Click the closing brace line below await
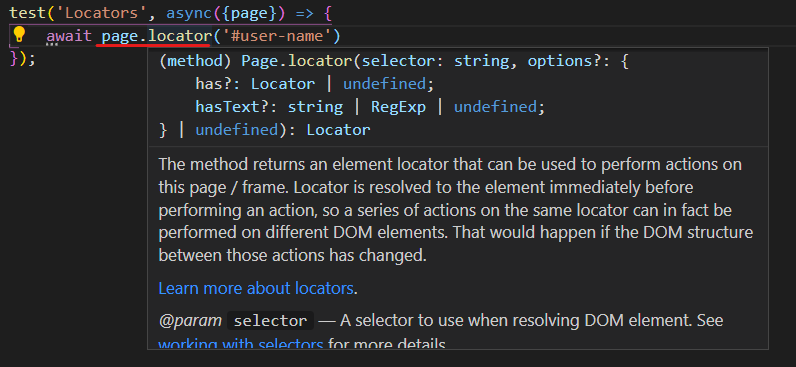The image size is (796, 367). click(x=23, y=59)
